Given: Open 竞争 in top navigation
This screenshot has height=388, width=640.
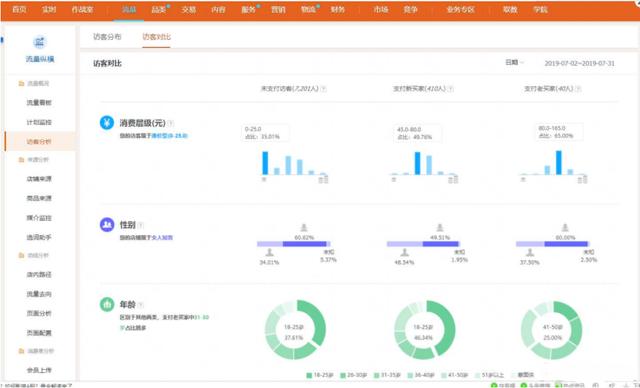Looking at the screenshot, I should 410,9.
